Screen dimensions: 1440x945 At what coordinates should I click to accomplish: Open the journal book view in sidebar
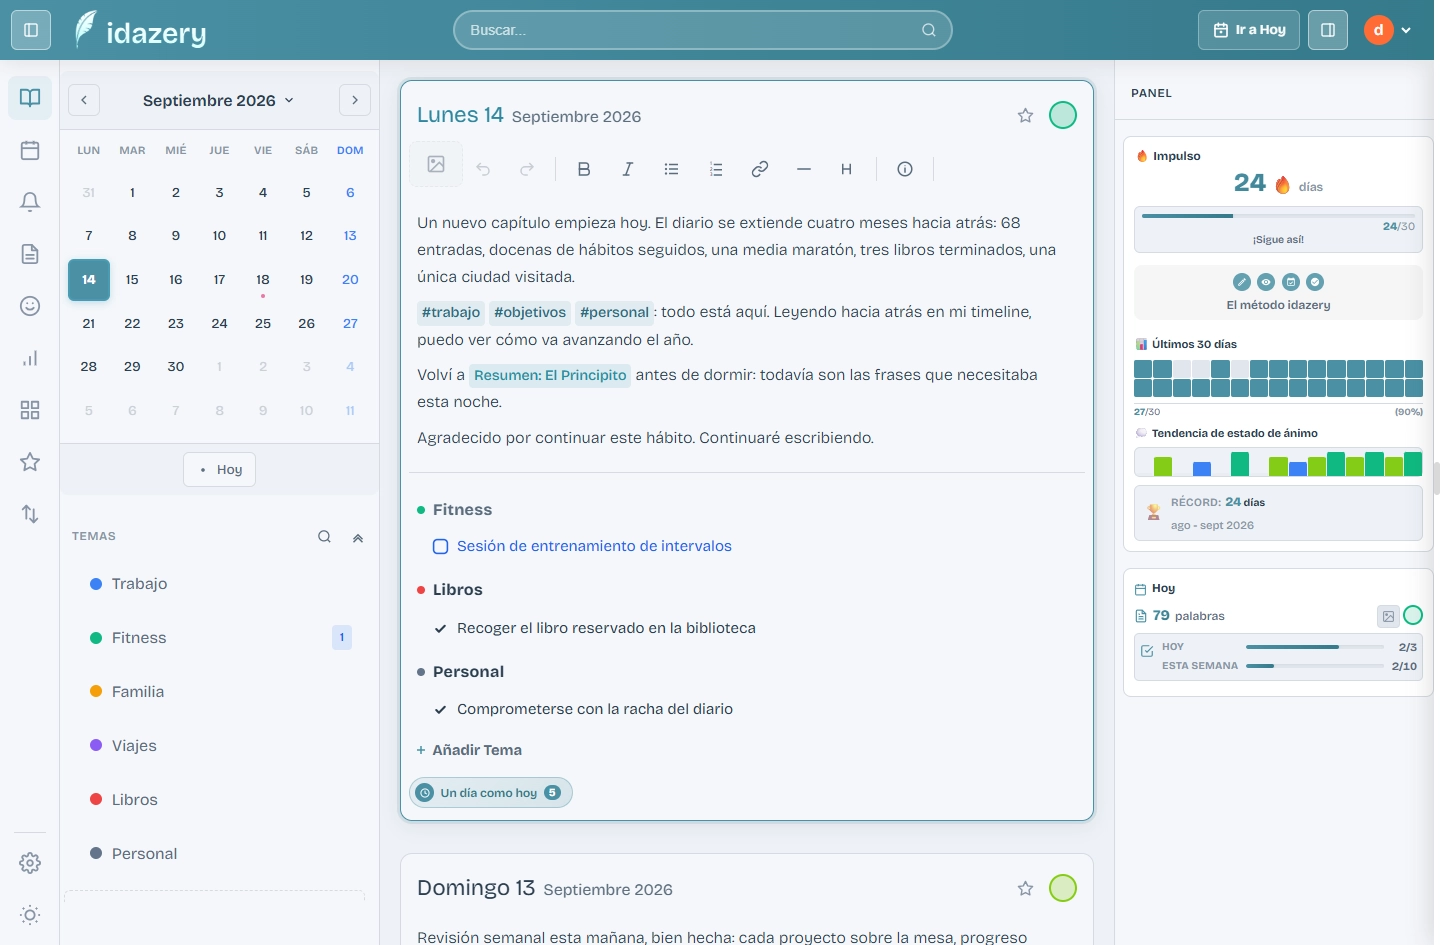coord(30,98)
